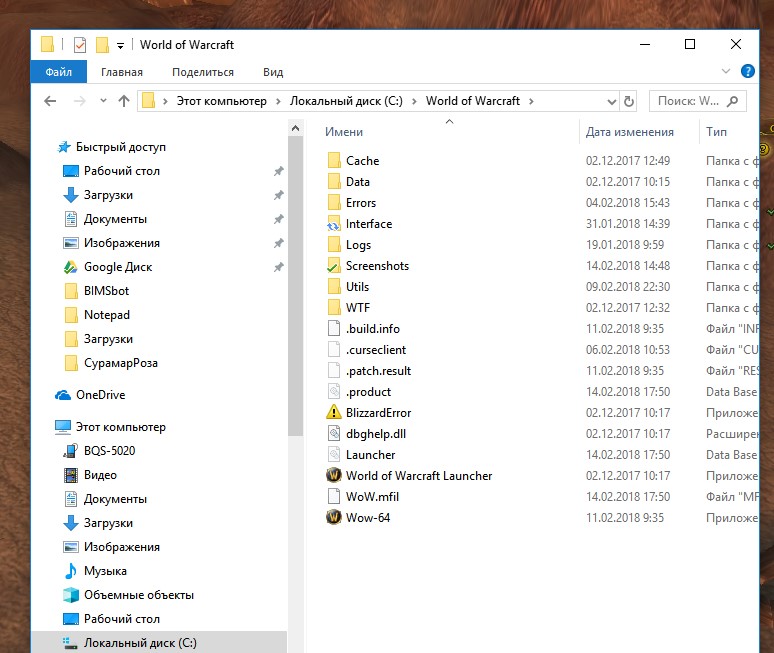This screenshot has width=774, height=653.
Task: Switch to the Вид ribbon tab
Action: click(x=273, y=72)
